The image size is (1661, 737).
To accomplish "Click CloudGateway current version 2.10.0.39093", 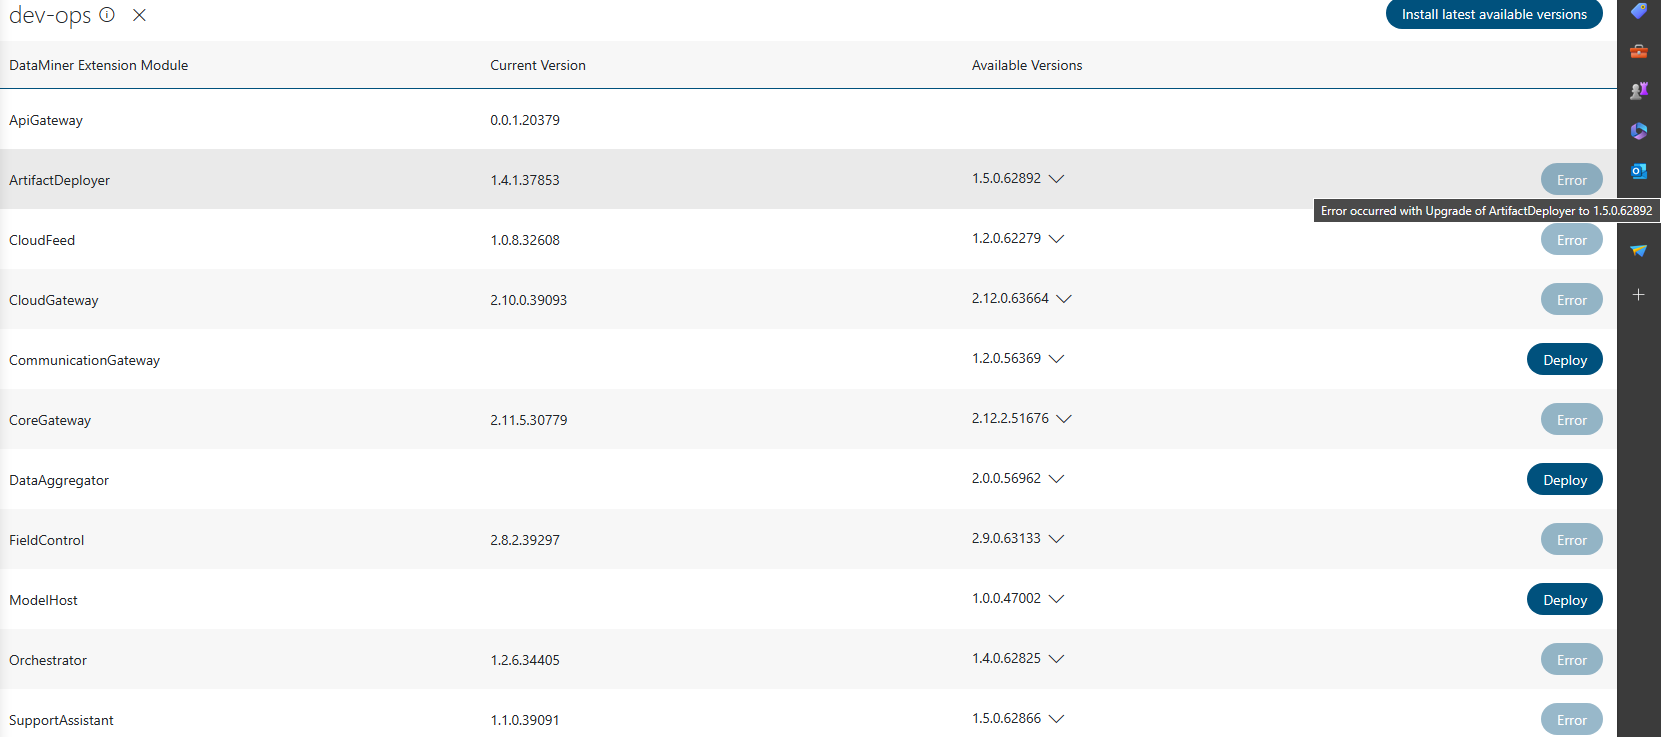I will click(x=528, y=300).
